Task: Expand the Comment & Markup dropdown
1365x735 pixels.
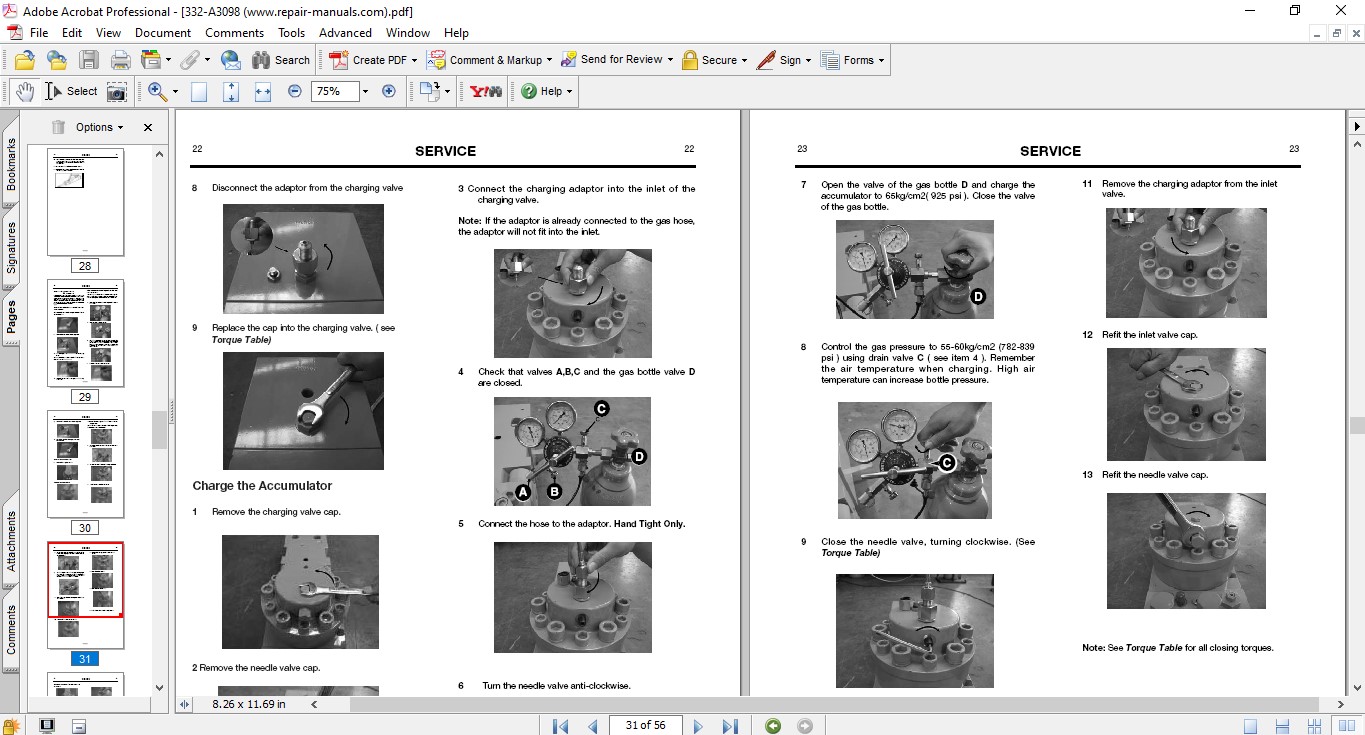Action: pos(550,60)
